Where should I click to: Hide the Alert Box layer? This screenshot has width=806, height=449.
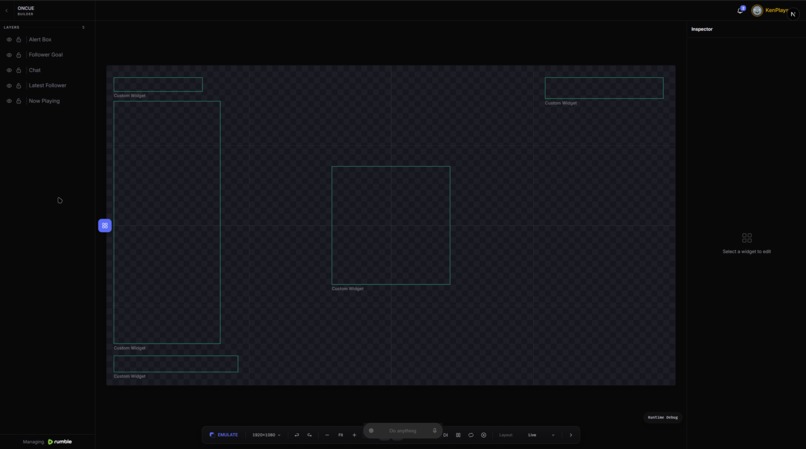point(9,40)
